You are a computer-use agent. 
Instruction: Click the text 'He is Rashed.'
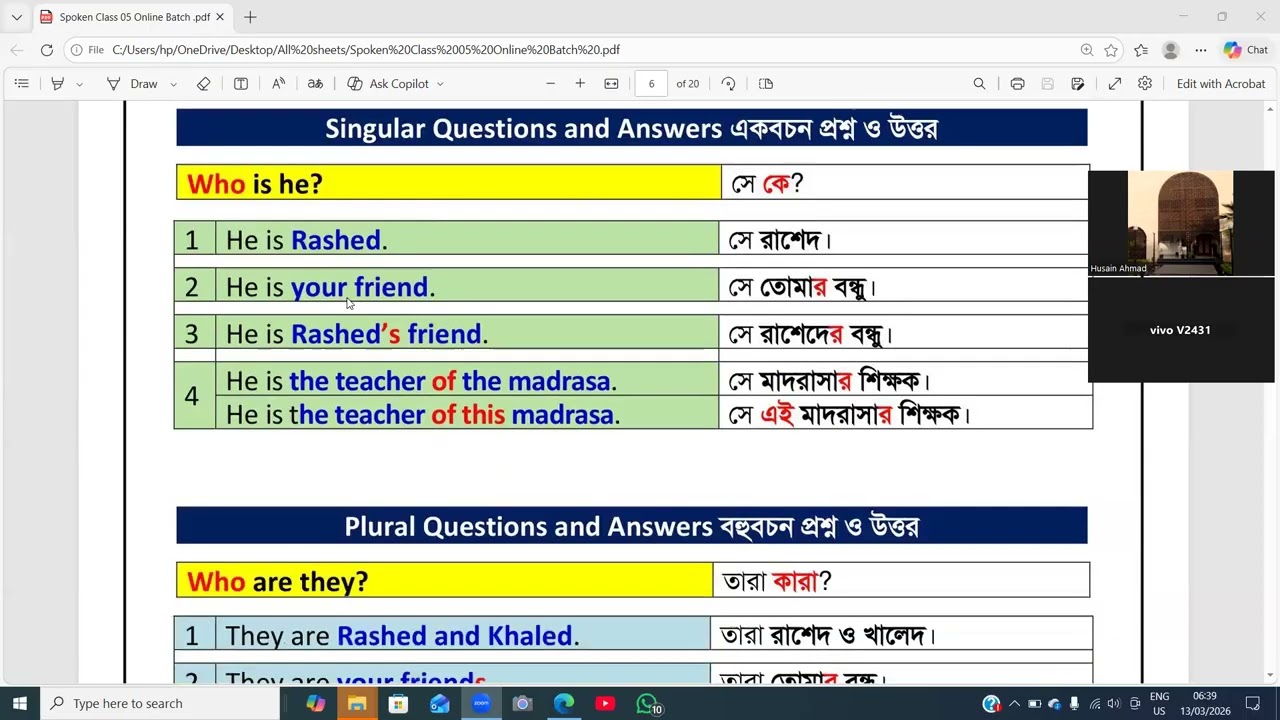pyautogui.click(x=306, y=240)
